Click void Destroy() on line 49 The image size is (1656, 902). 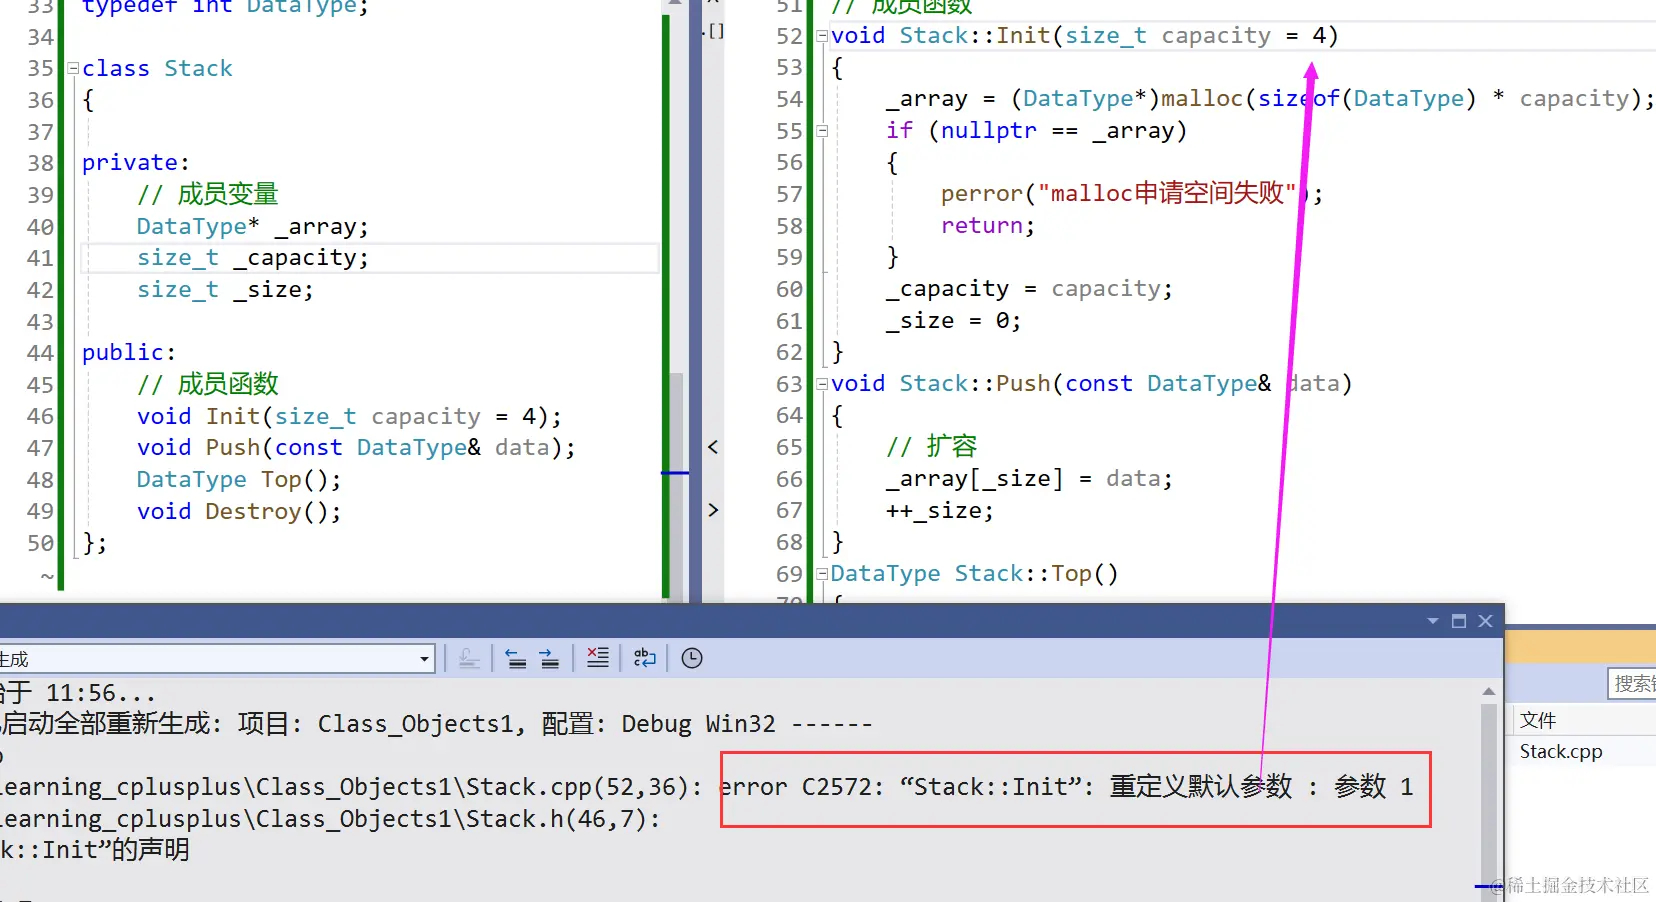[x=239, y=512]
